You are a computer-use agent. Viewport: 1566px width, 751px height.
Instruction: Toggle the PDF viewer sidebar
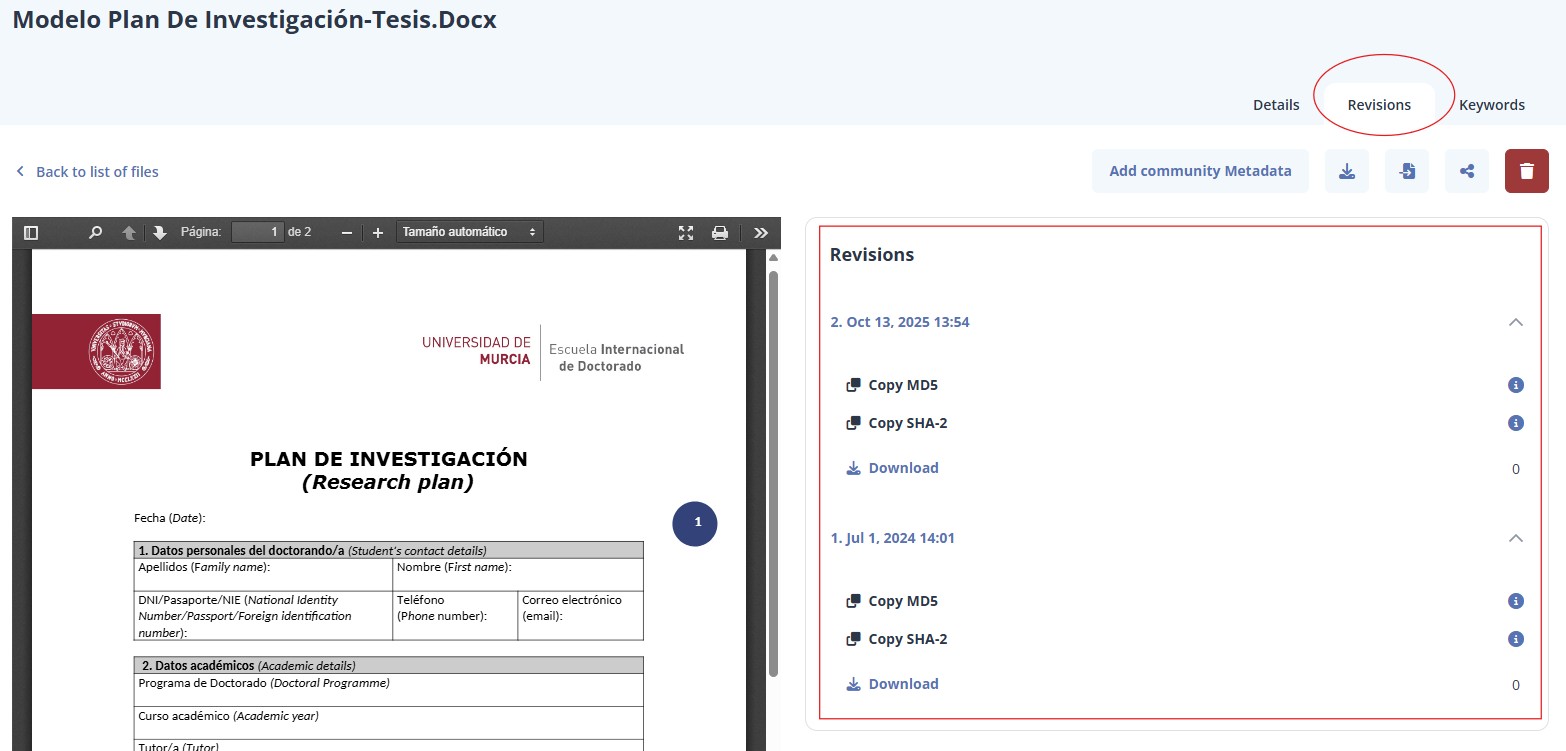[31, 233]
